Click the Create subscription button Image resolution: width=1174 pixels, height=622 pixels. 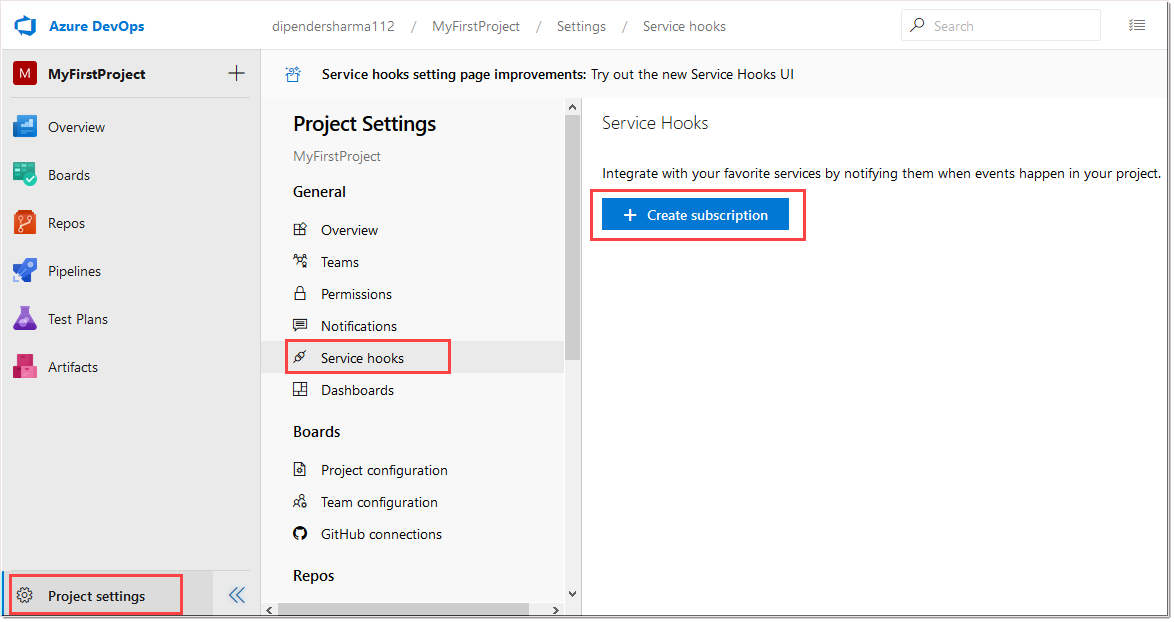click(x=695, y=215)
